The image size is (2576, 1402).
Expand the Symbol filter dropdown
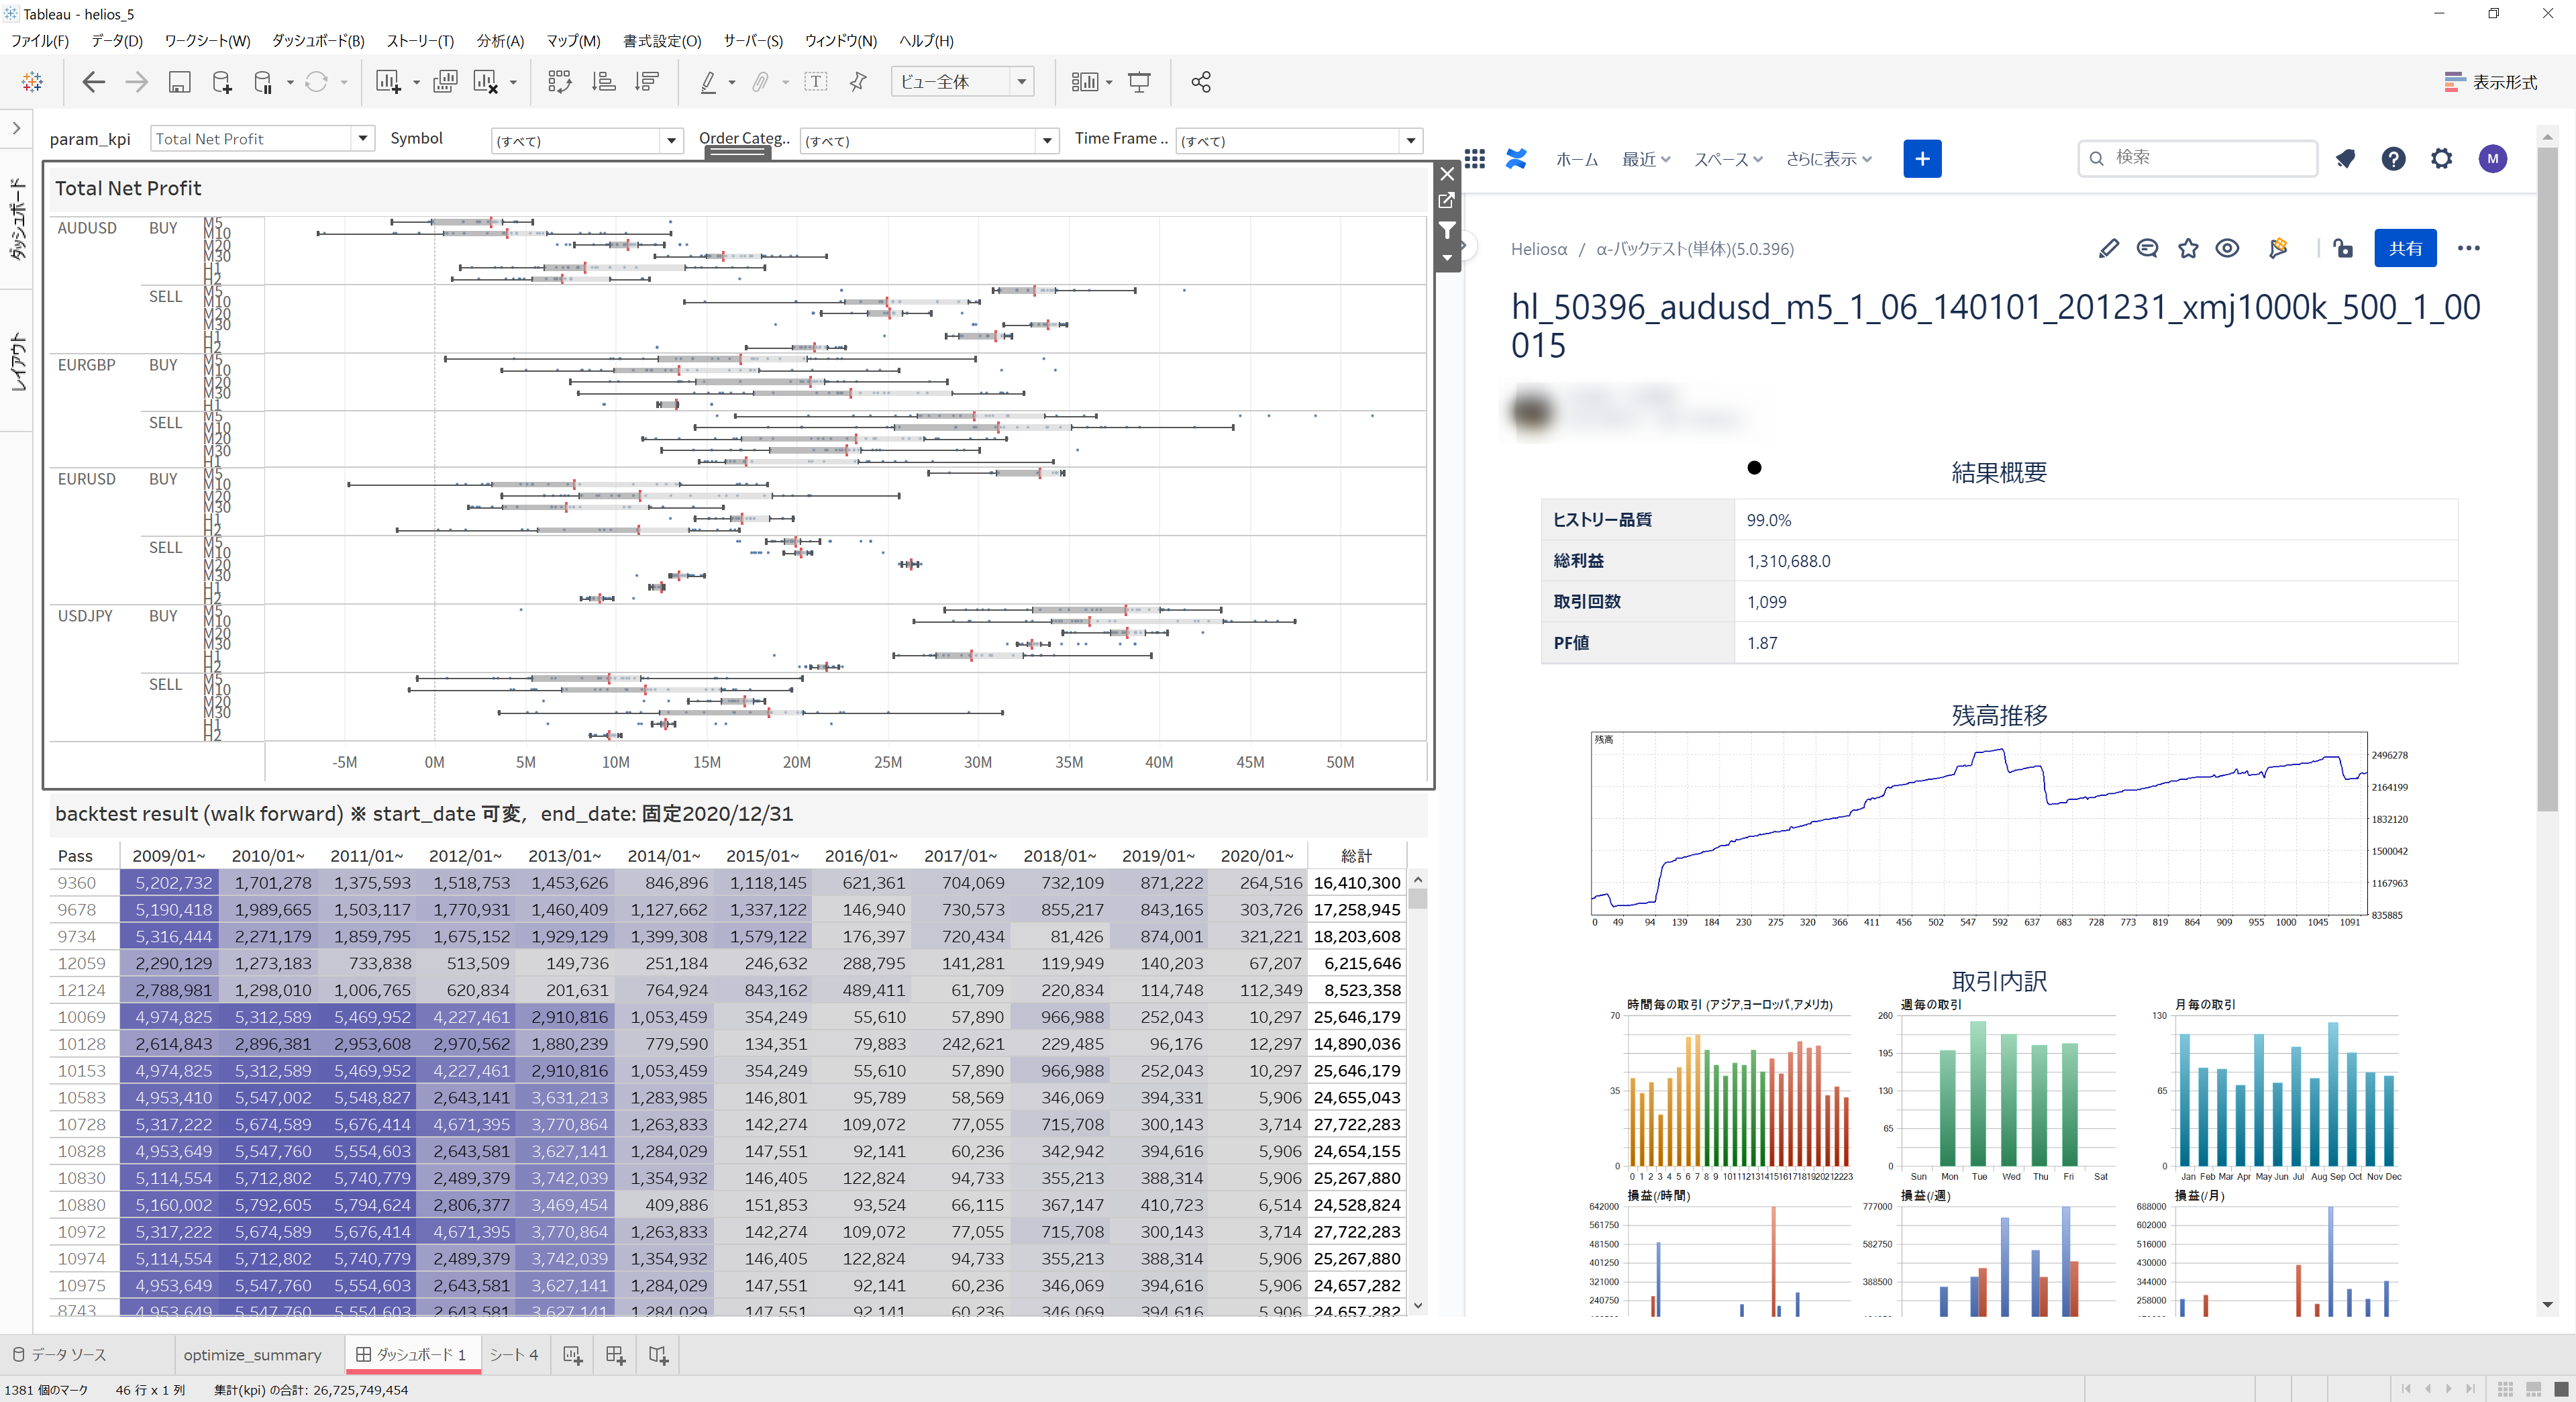(671, 141)
